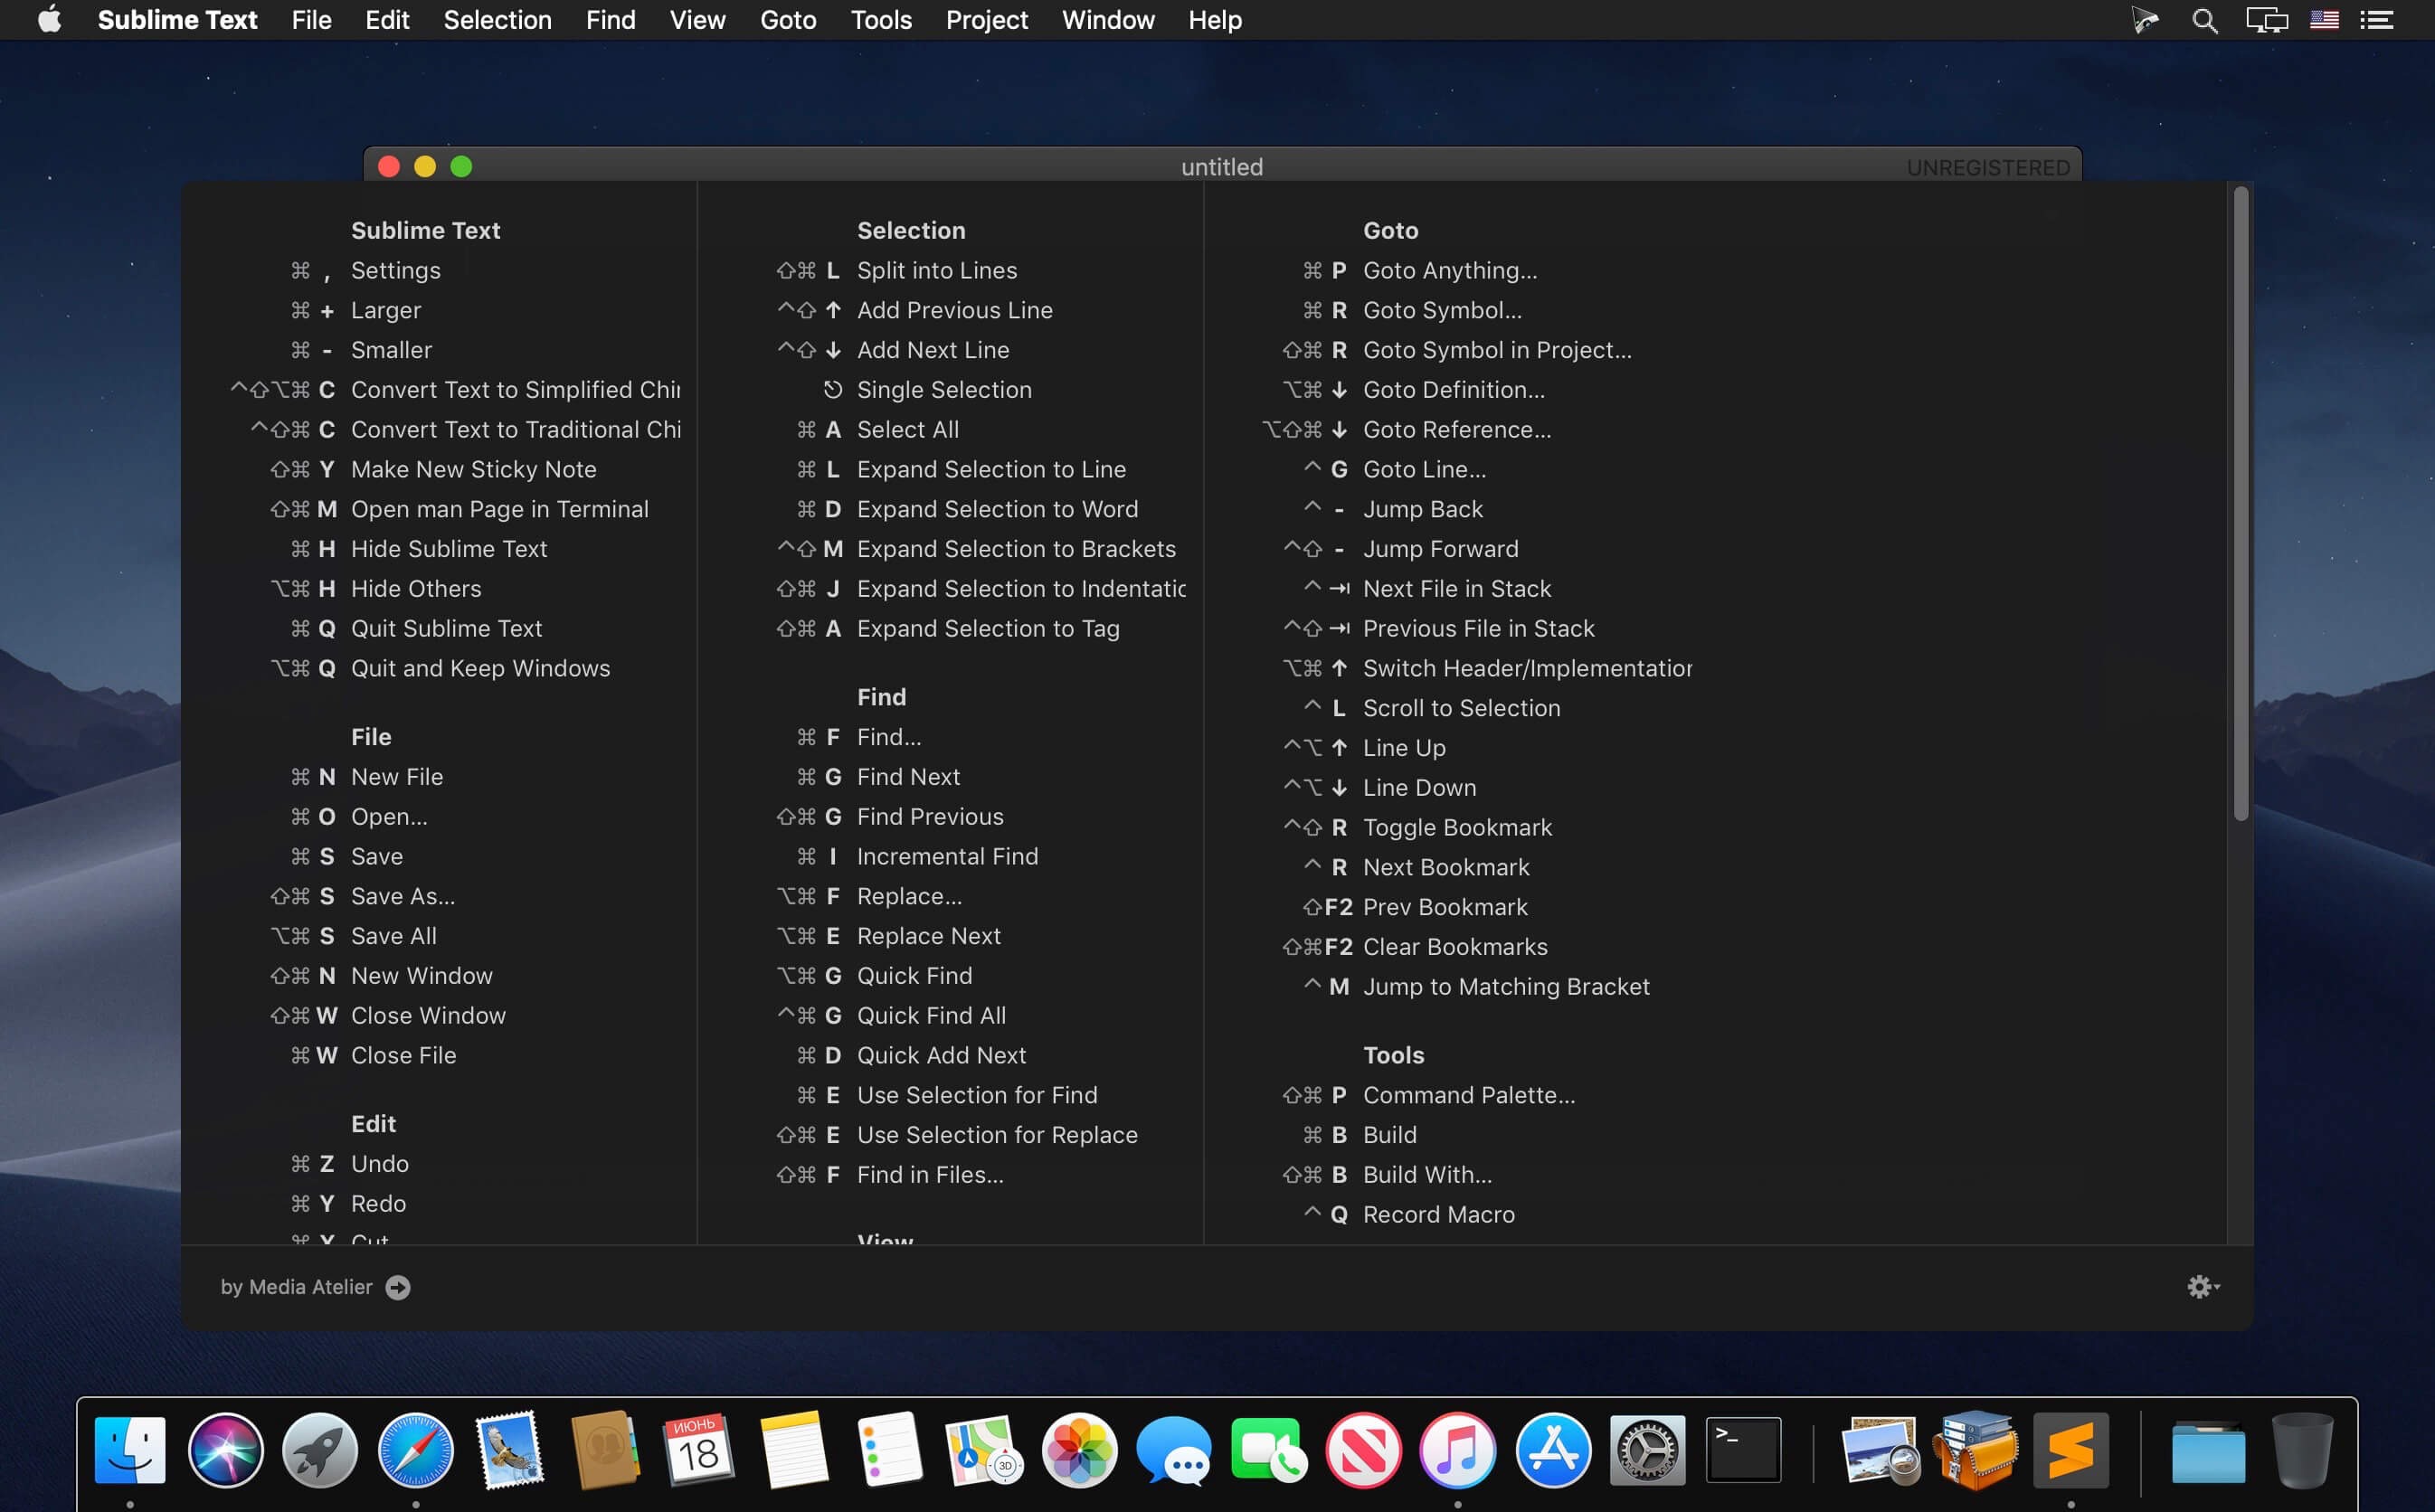The width and height of the screenshot is (2435, 1512).
Task: Click the US flag input source icon
Action: tap(2324, 20)
